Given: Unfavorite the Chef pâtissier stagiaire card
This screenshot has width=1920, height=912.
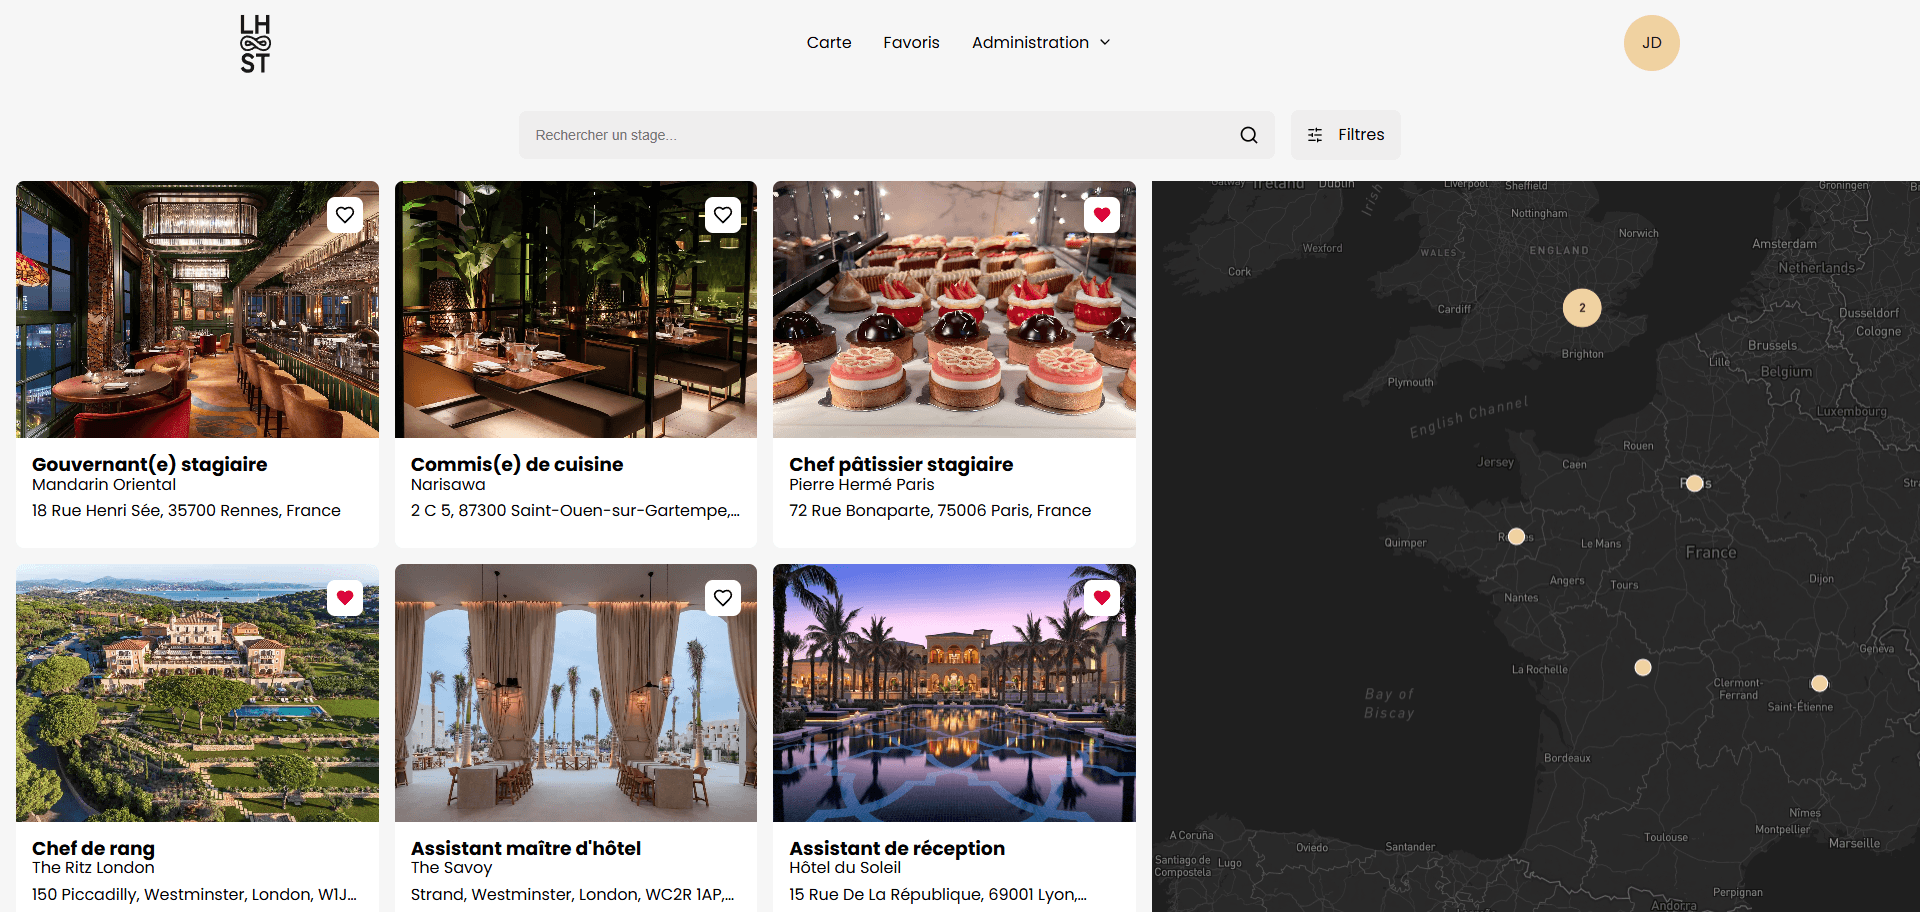Looking at the screenshot, I should click(x=1102, y=215).
